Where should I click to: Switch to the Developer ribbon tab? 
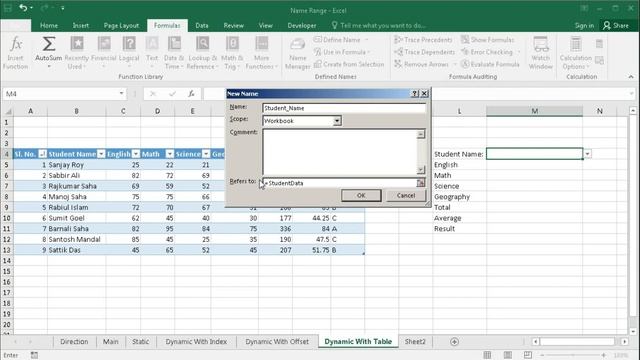(302, 25)
